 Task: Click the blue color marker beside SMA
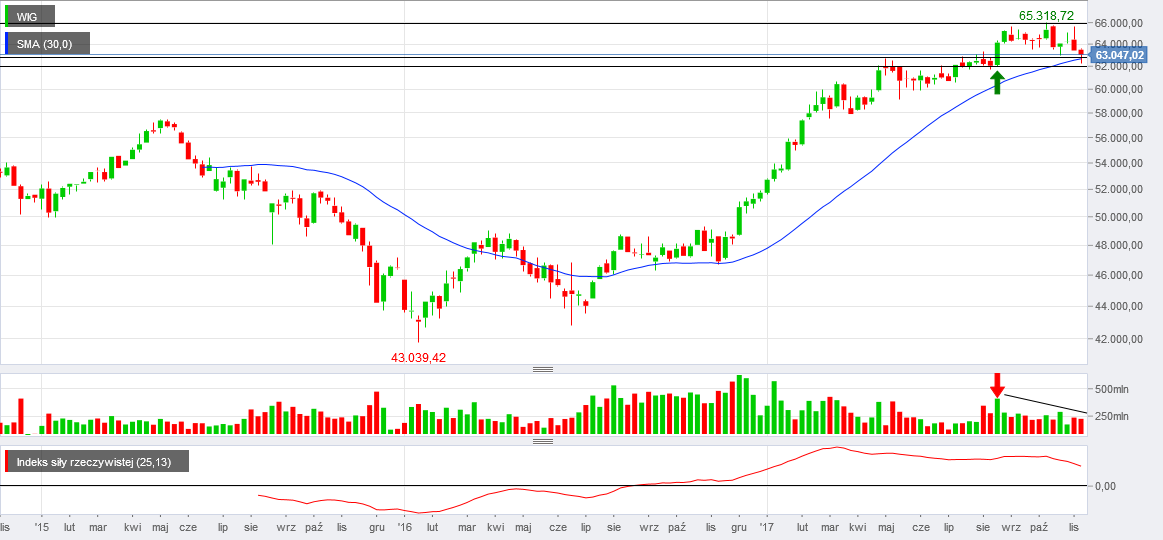tap(7, 44)
